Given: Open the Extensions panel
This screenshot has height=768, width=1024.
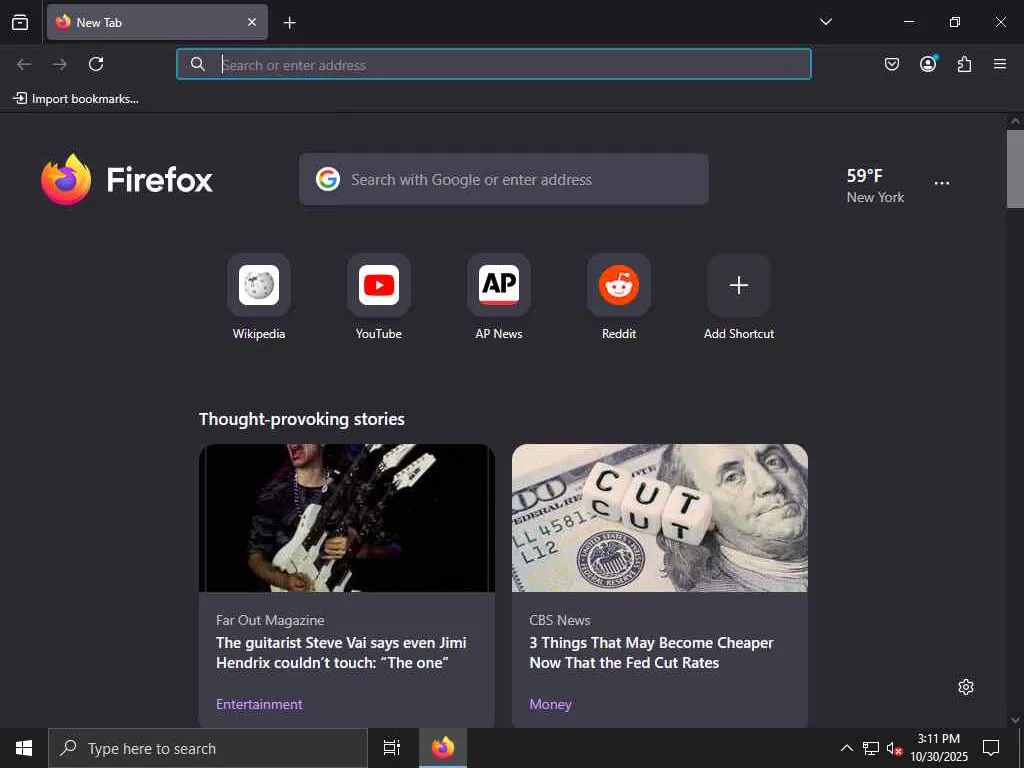Looking at the screenshot, I should (x=964, y=64).
